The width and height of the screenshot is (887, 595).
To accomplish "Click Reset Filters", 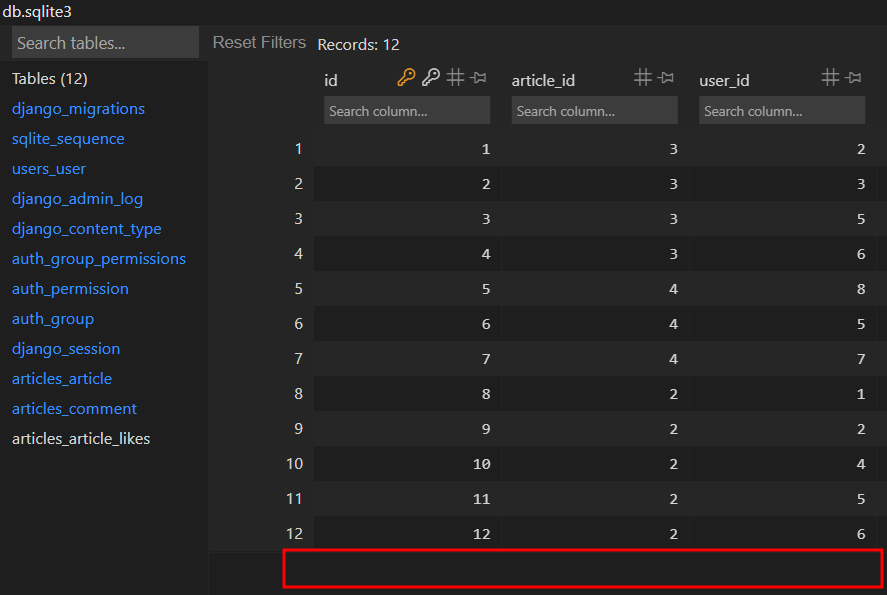I will click(x=259, y=42).
